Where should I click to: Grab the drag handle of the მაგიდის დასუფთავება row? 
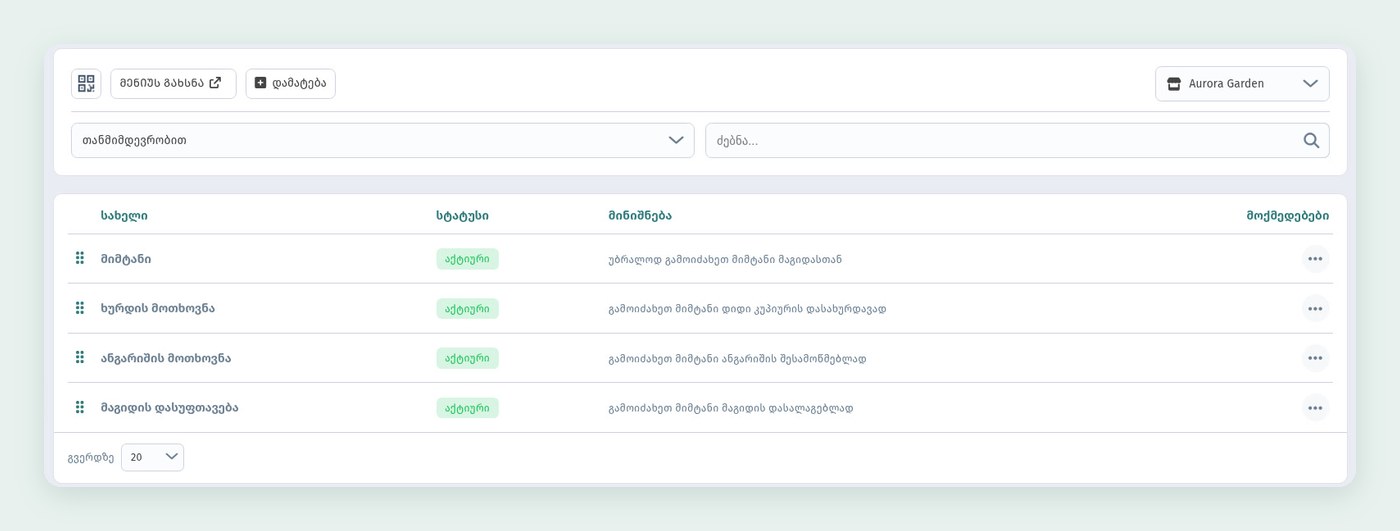click(x=80, y=408)
